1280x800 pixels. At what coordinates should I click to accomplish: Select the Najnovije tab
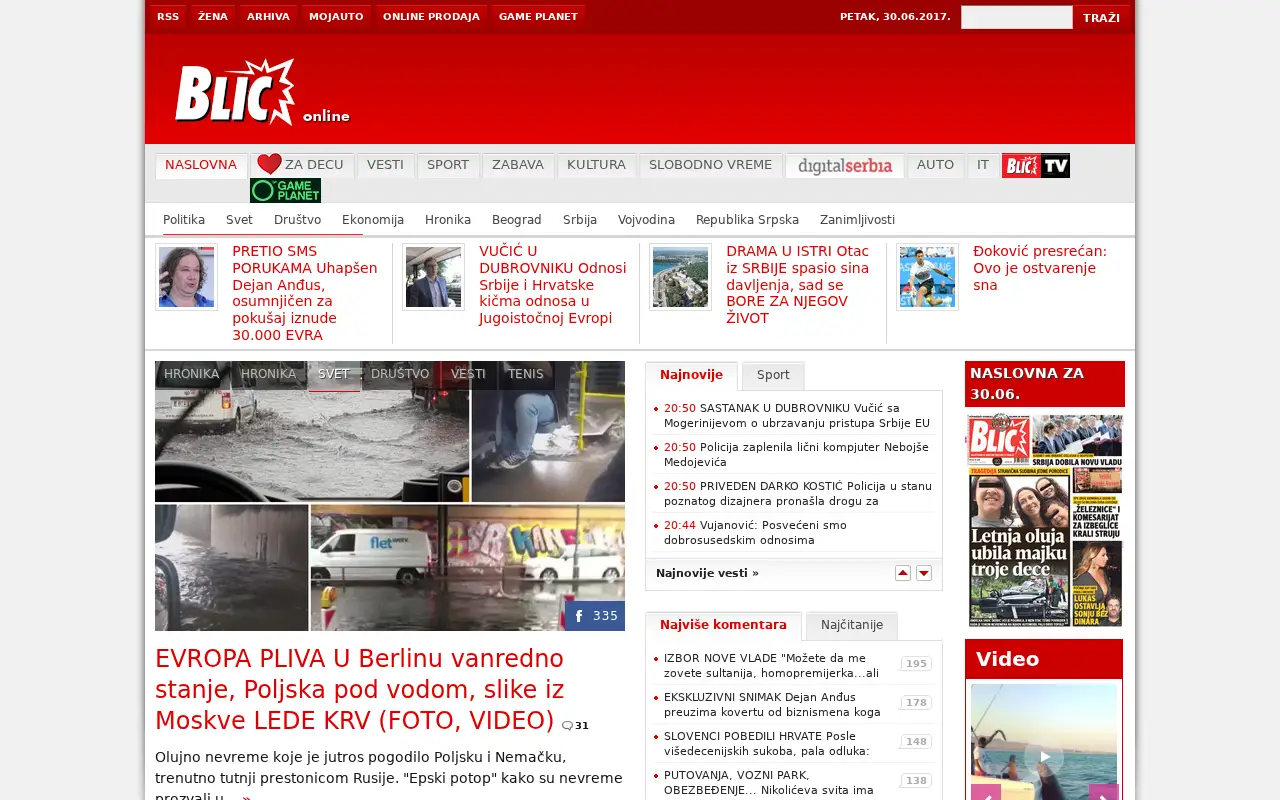[x=691, y=375]
